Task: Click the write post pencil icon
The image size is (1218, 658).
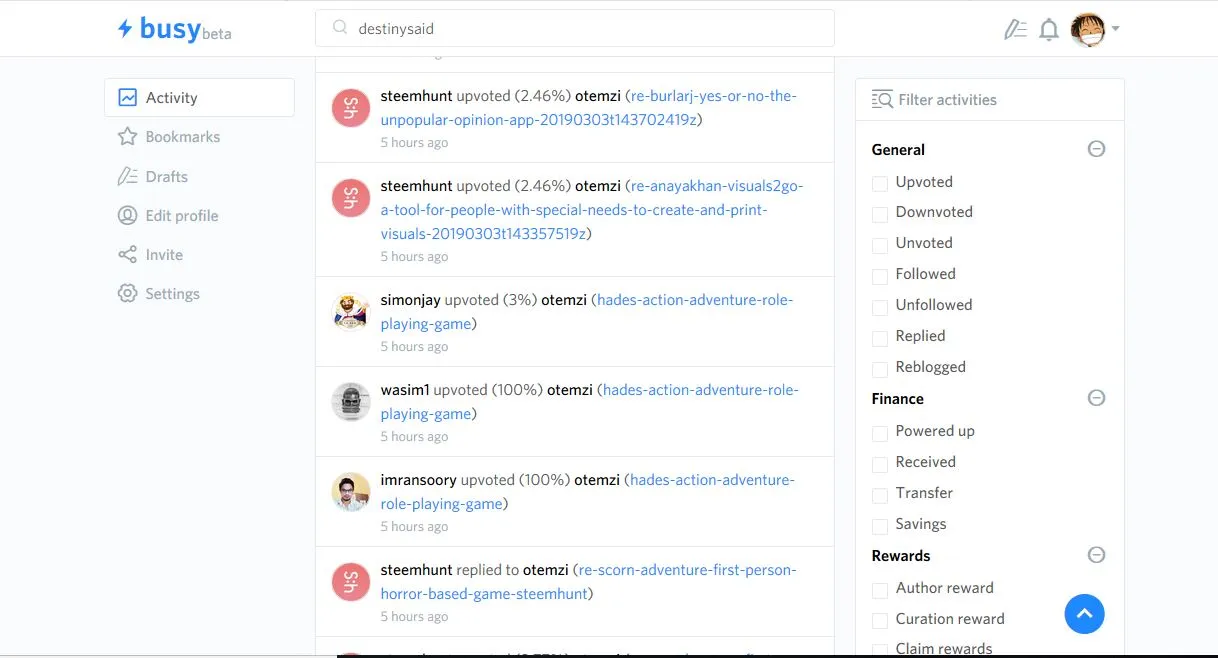Action: tap(1015, 30)
